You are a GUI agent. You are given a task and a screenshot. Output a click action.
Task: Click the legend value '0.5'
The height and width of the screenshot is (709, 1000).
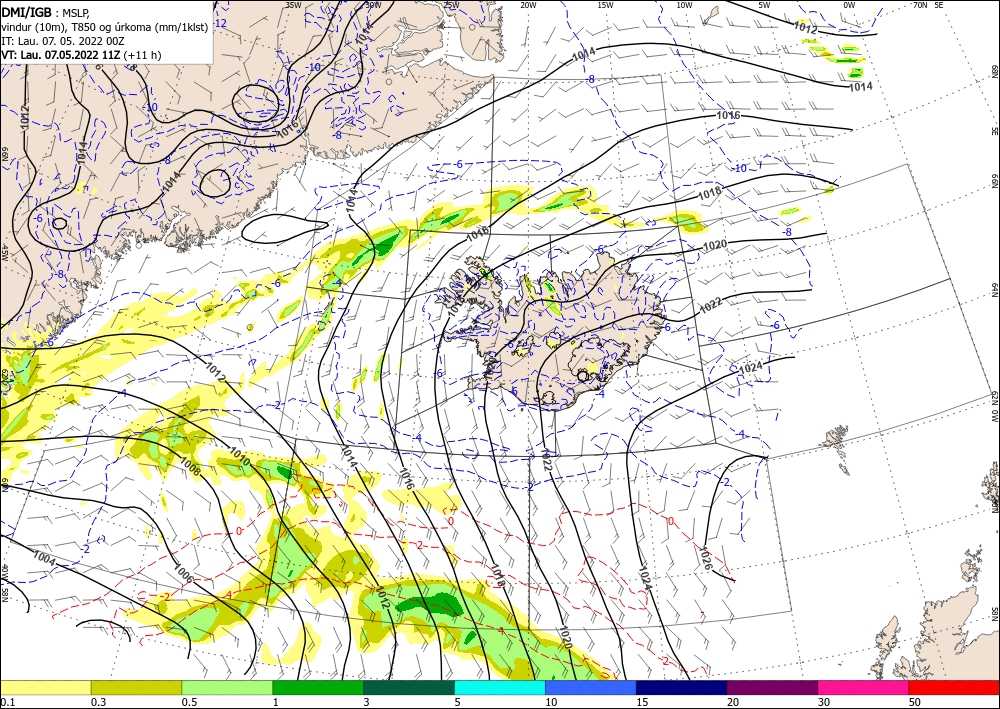189,702
